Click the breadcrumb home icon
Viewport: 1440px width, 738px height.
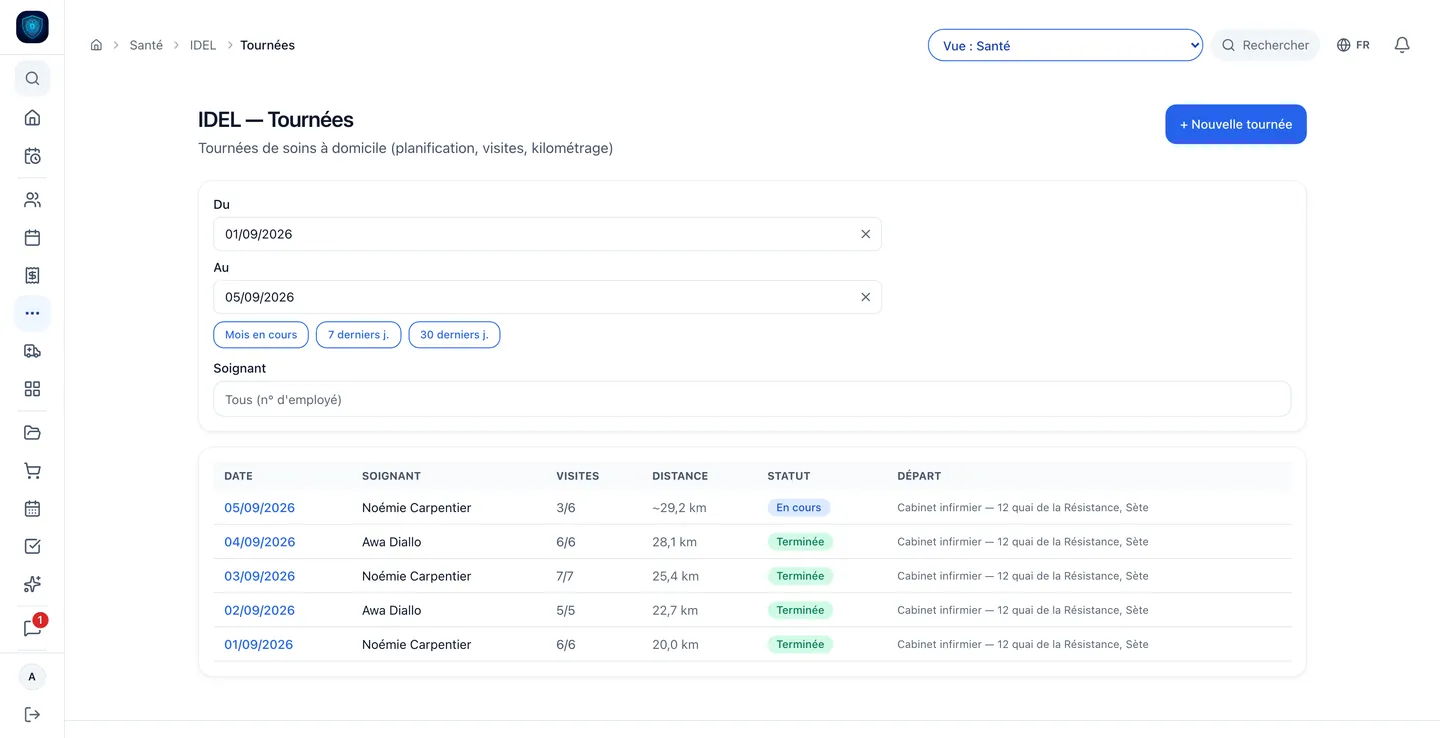click(x=96, y=45)
